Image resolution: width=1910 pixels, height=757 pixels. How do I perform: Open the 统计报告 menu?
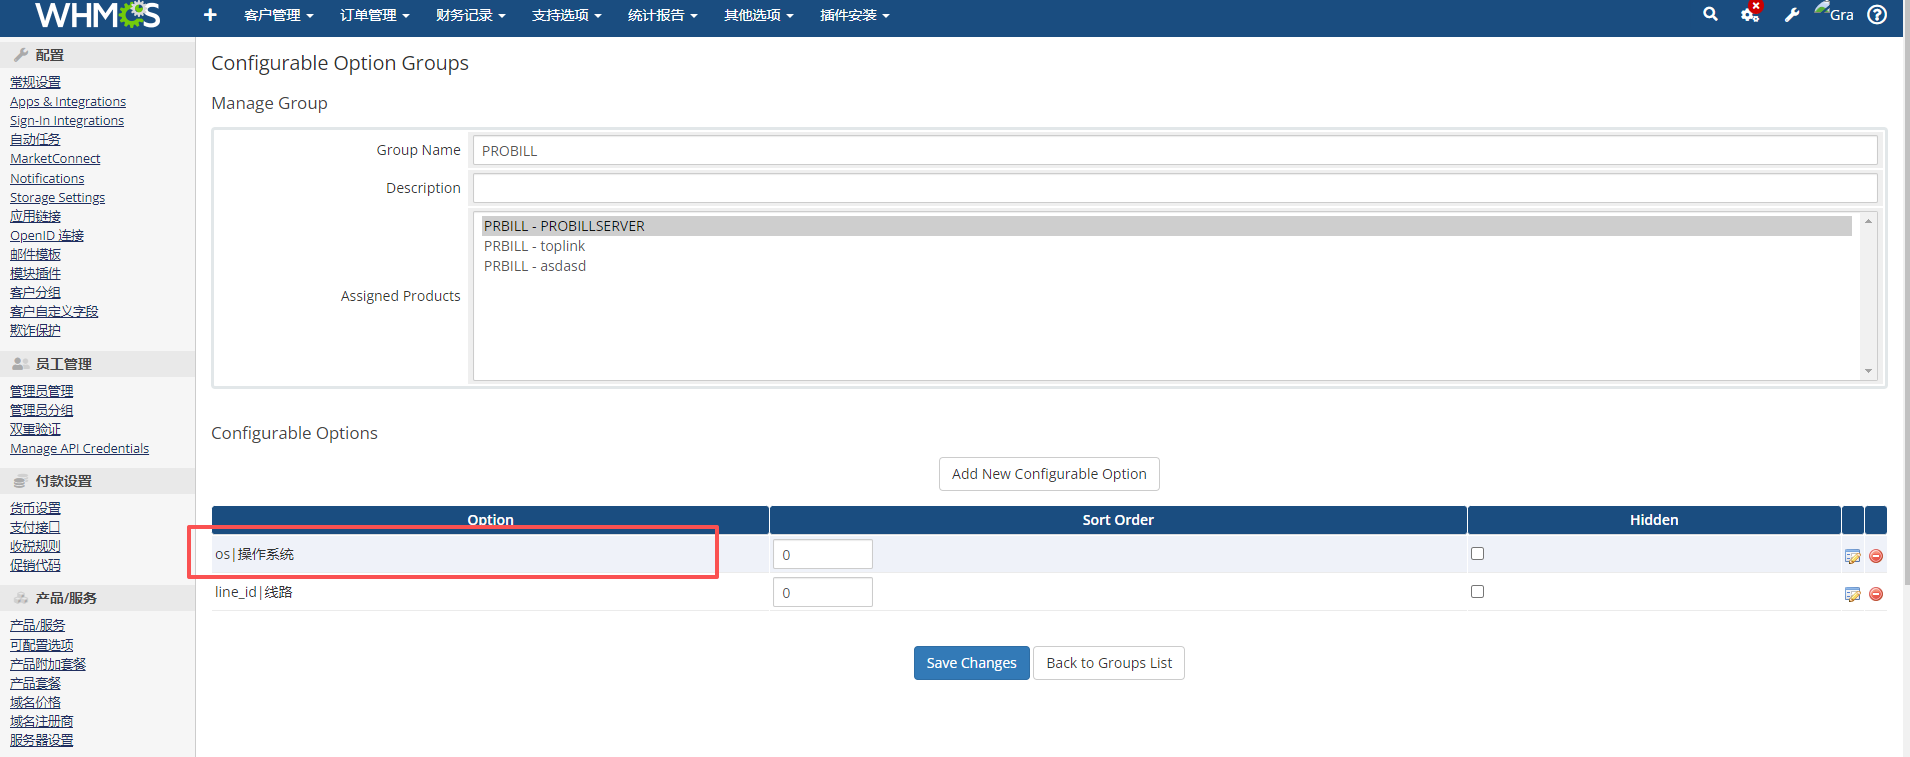coord(662,15)
